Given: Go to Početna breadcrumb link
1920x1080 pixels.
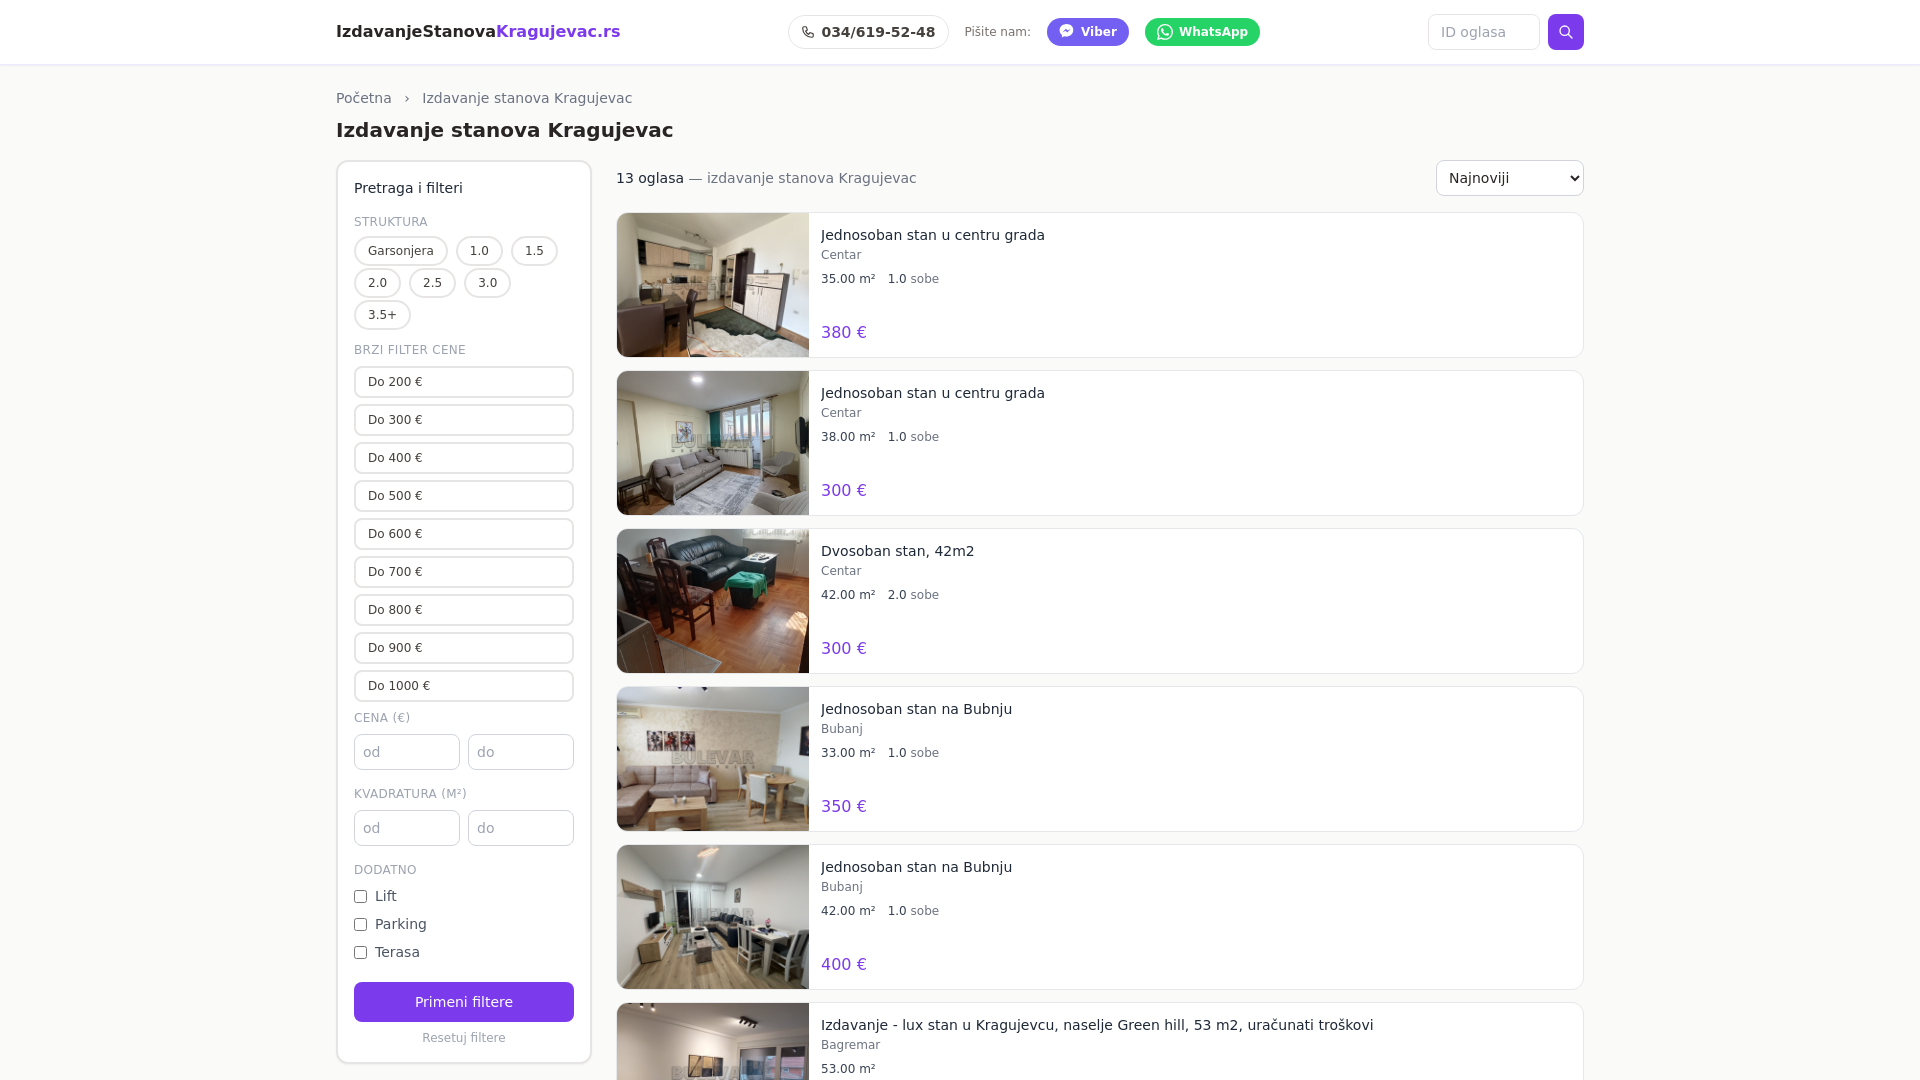Looking at the screenshot, I should 364,98.
